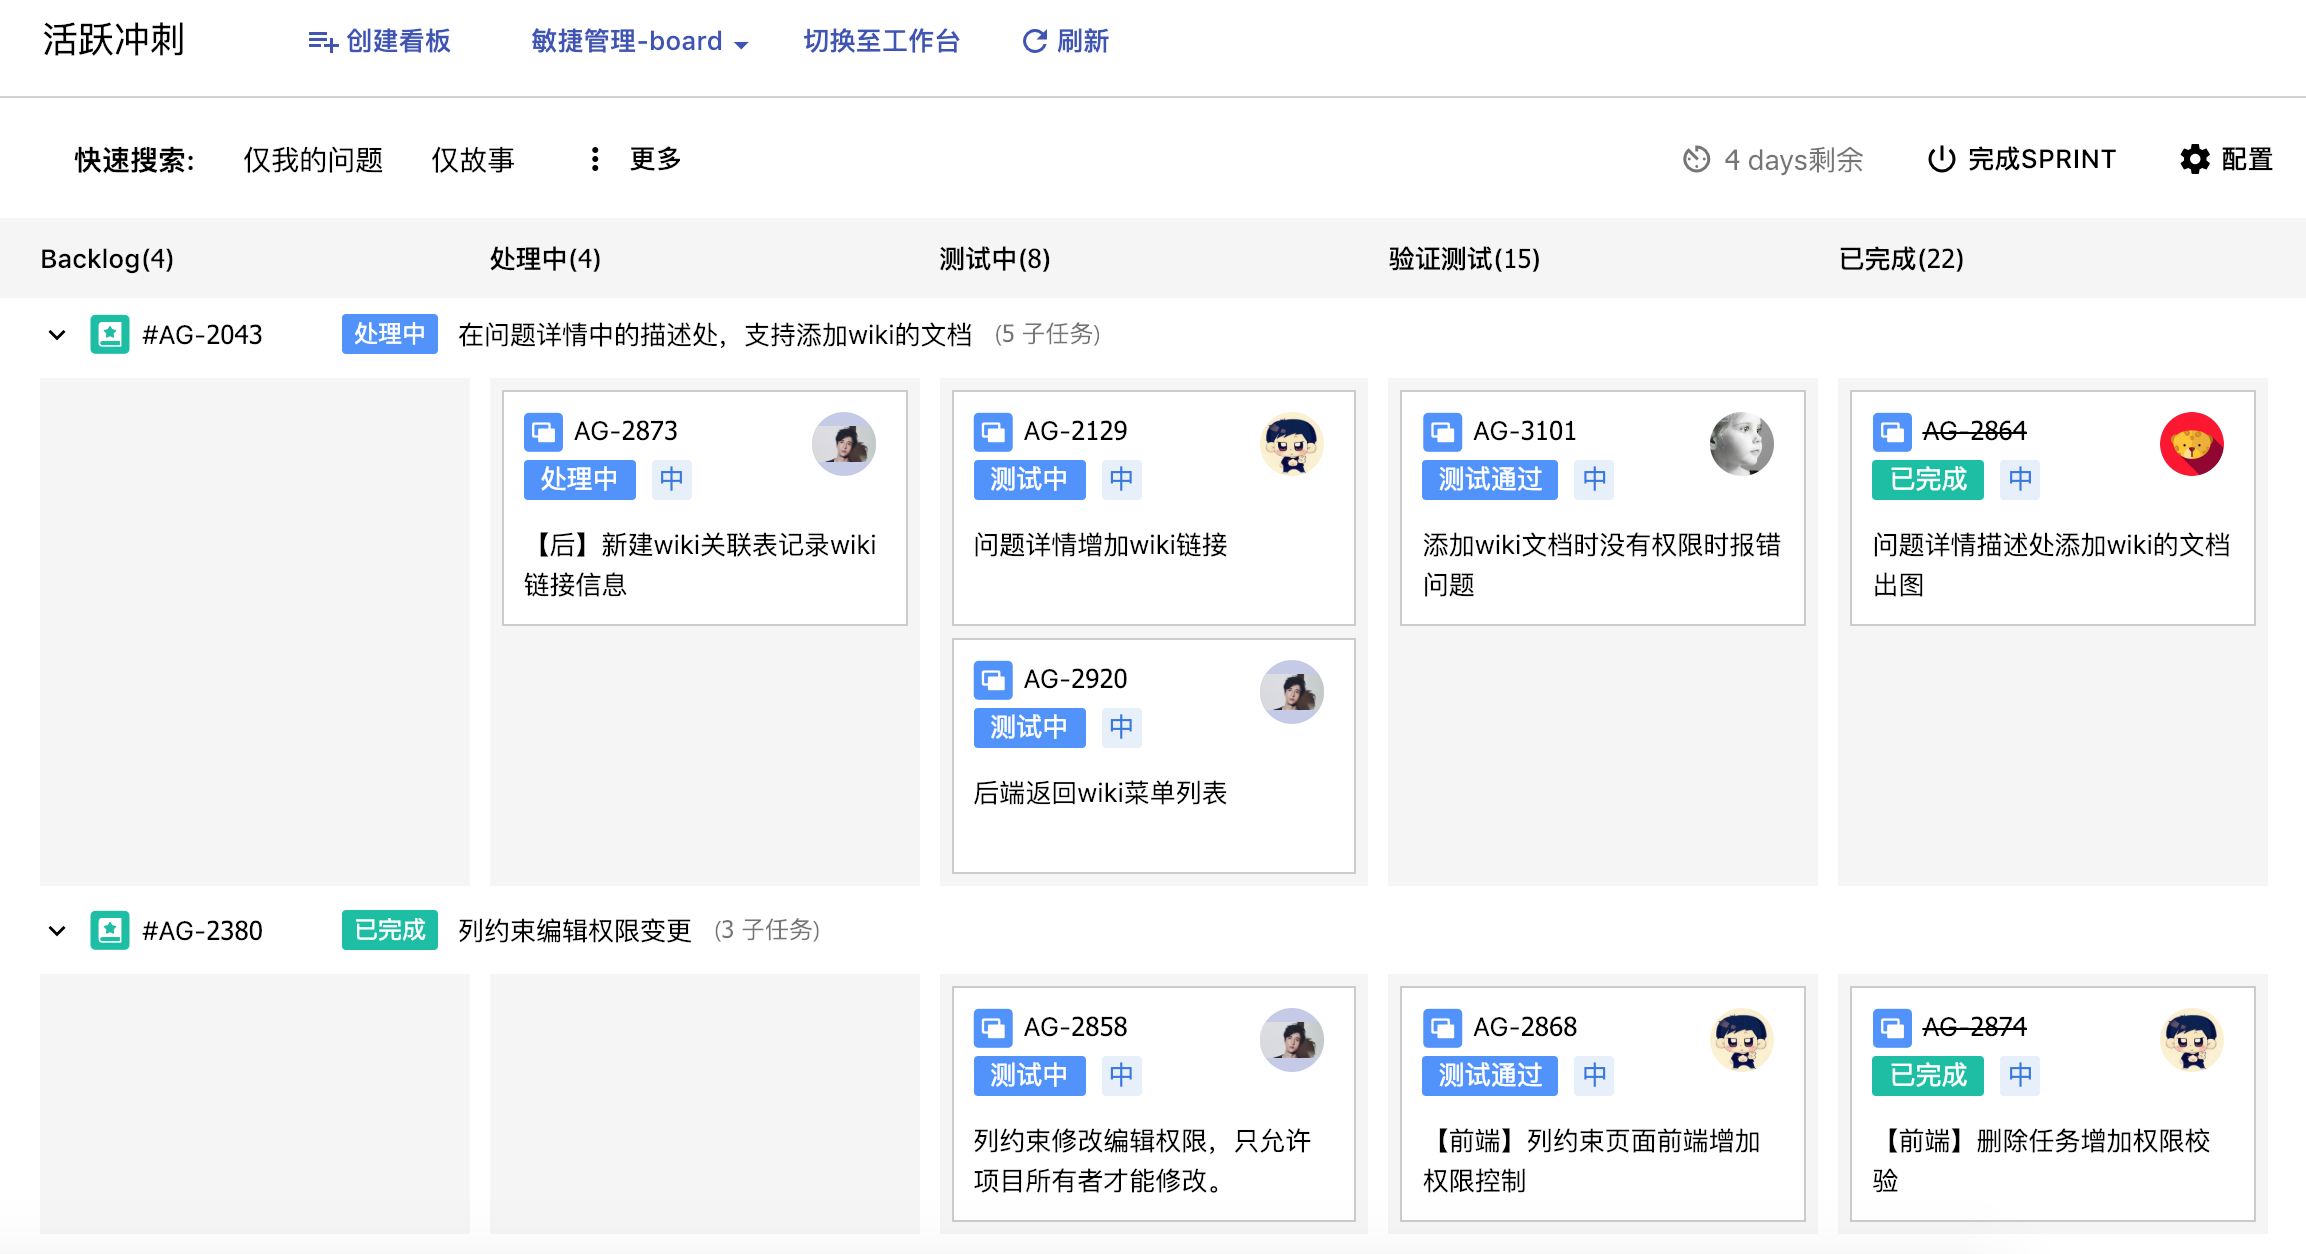This screenshot has height=1254, width=2306.
Task: Click card title 后端返回wiki菜单列表
Action: click(x=1100, y=793)
